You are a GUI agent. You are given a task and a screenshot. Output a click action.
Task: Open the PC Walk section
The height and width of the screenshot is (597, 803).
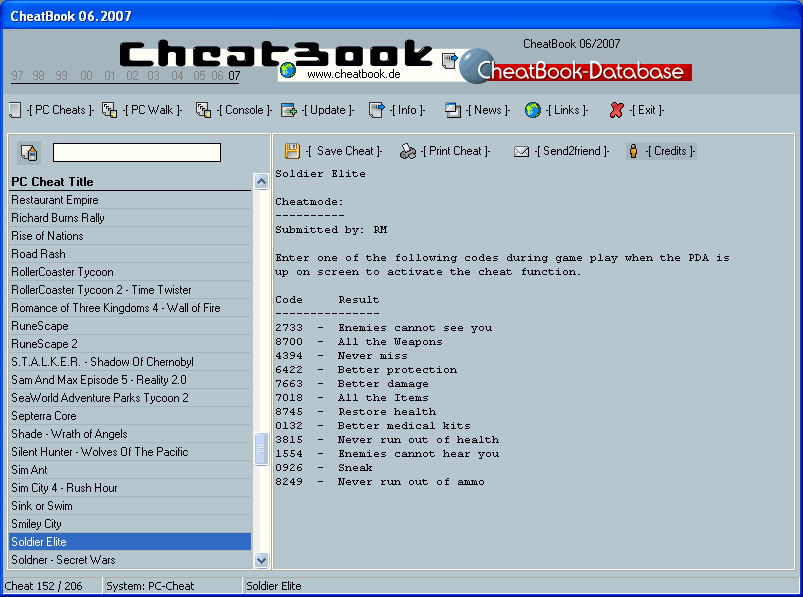click(x=153, y=110)
